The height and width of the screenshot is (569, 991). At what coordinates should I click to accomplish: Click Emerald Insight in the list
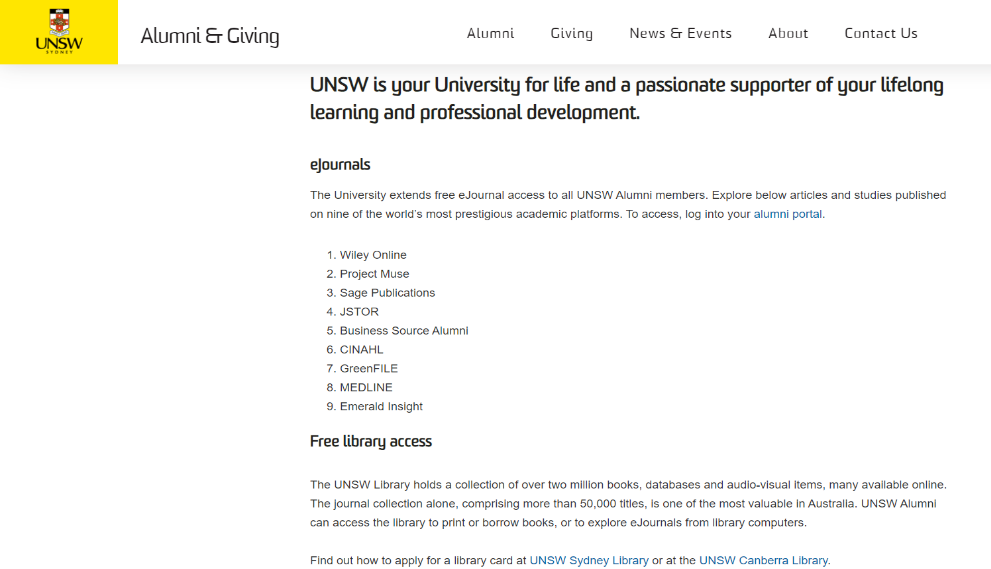tap(381, 407)
